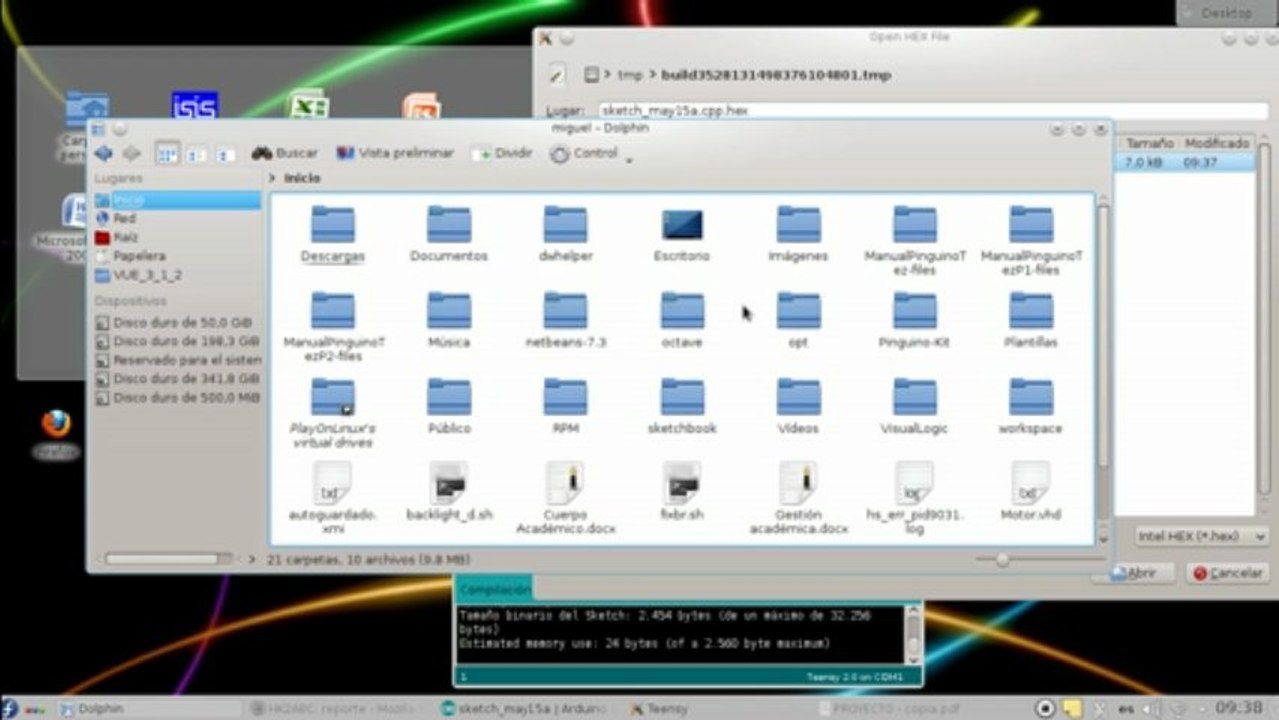
Task: Open the Intel HEX file type dropdown
Action: (1201, 537)
